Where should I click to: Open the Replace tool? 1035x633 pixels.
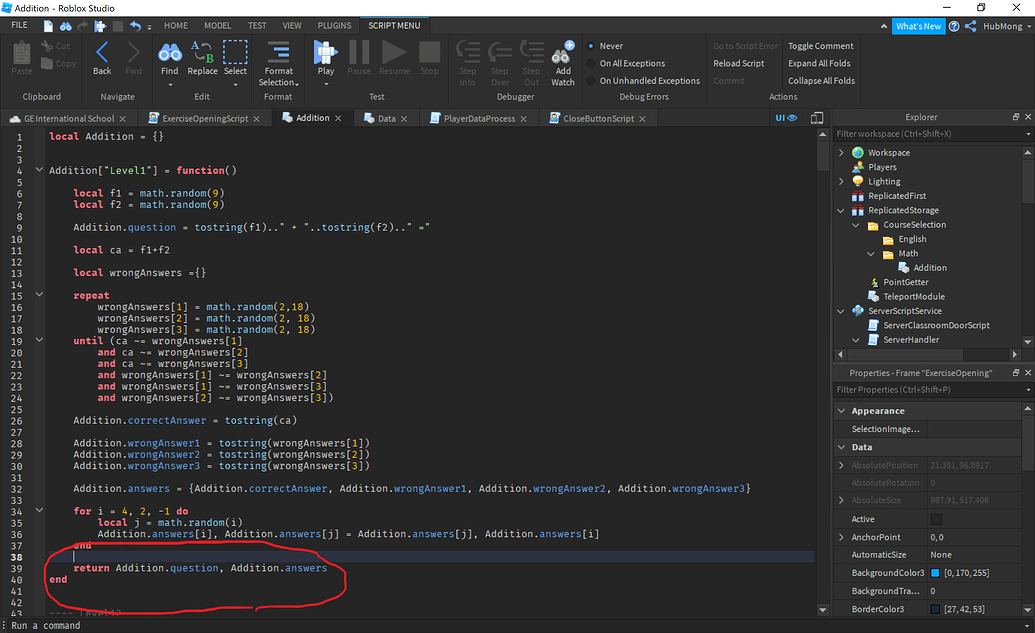click(x=202, y=53)
